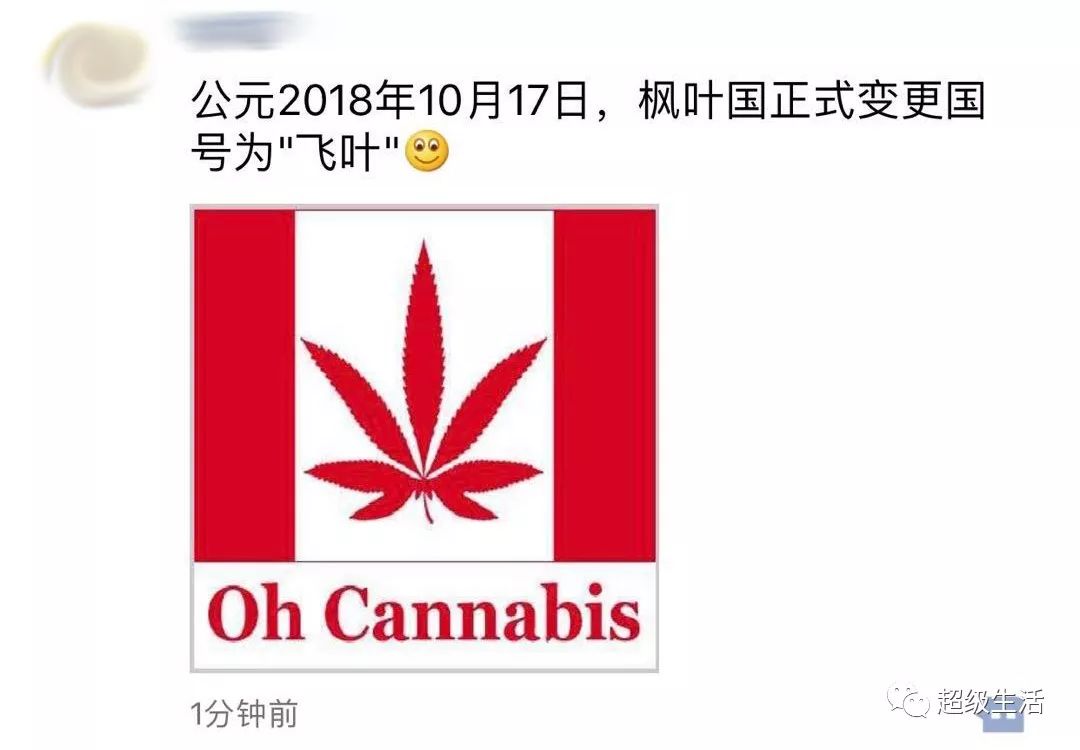Tap the smiley emoji in the post
Viewport: 1080px width, 750px height.
pos(426,152)
